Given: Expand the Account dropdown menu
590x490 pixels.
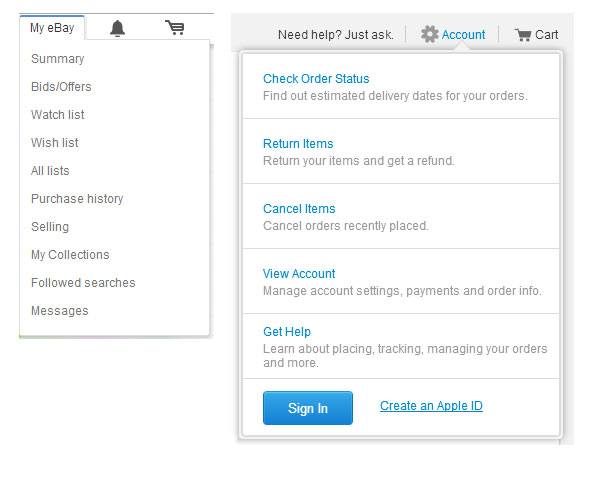Looking at the screenshot, I should pyautogui.click(x=463, y=35).
